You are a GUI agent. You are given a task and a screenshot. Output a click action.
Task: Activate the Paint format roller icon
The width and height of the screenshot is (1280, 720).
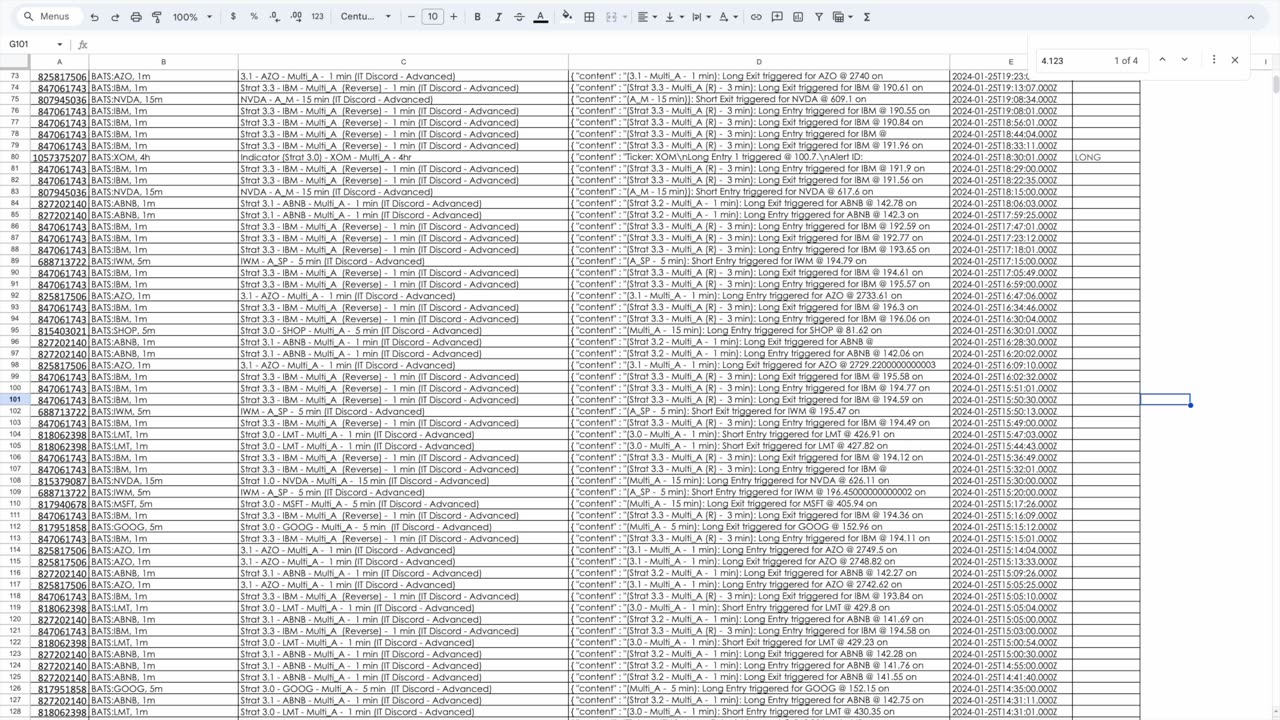click(x=157, y=17)
